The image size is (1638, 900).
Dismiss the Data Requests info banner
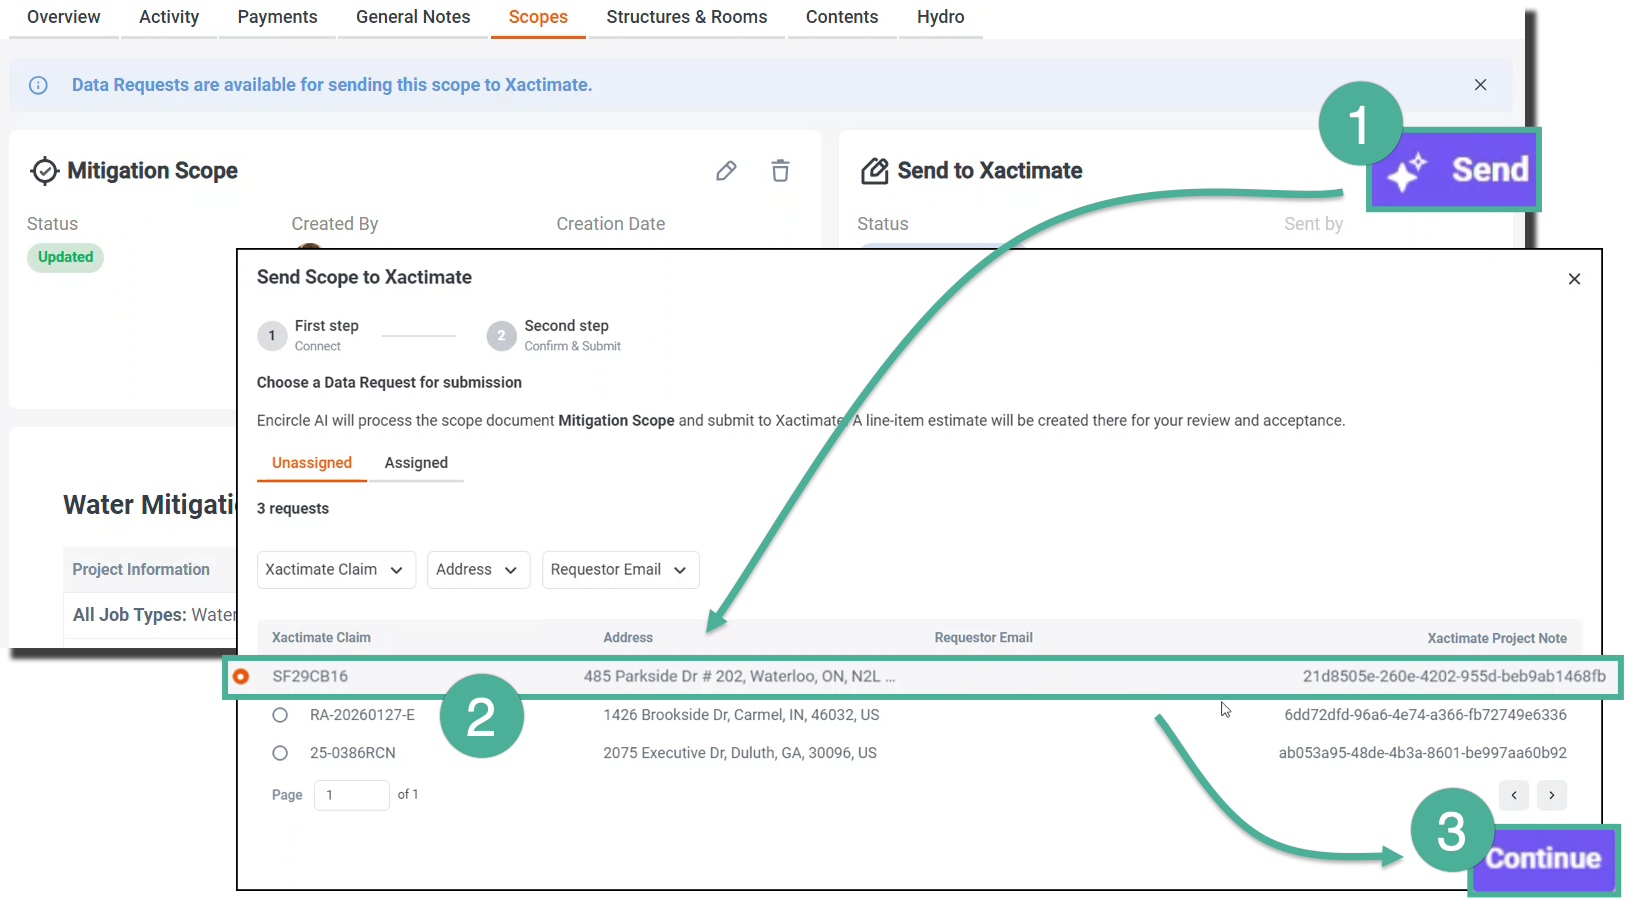[x=1480, y=85]
